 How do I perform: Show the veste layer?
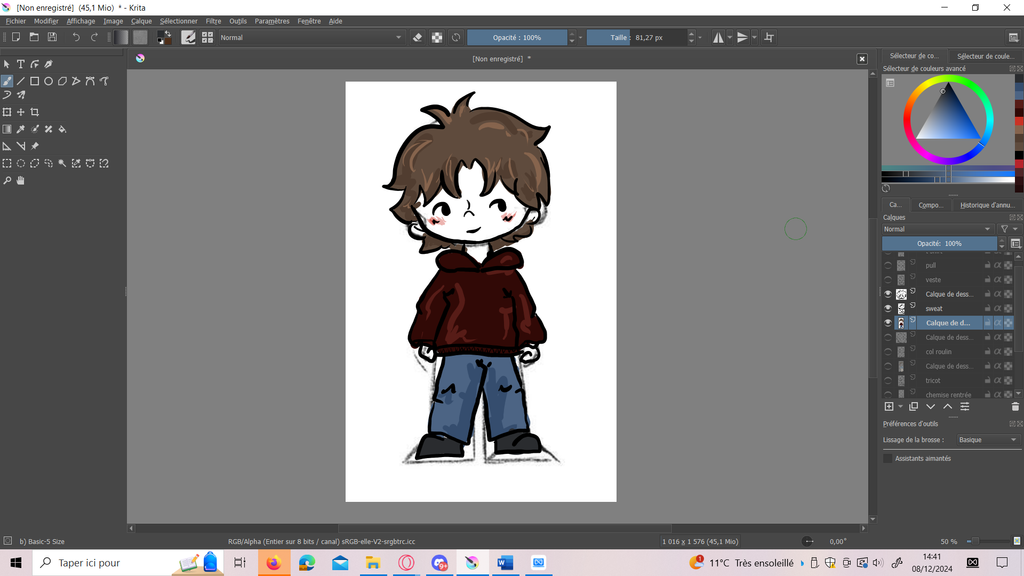[x=888, y=280]
